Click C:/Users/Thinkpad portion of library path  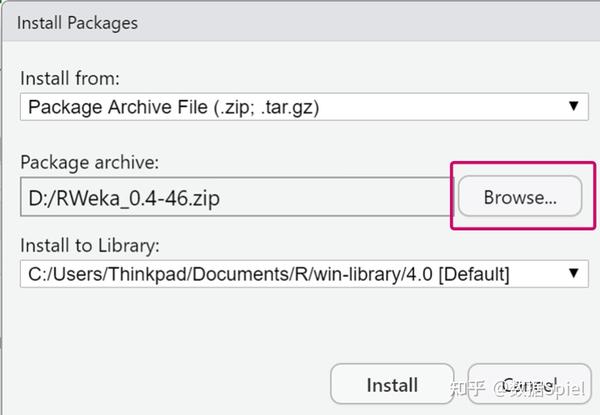[x=105, y=272]
